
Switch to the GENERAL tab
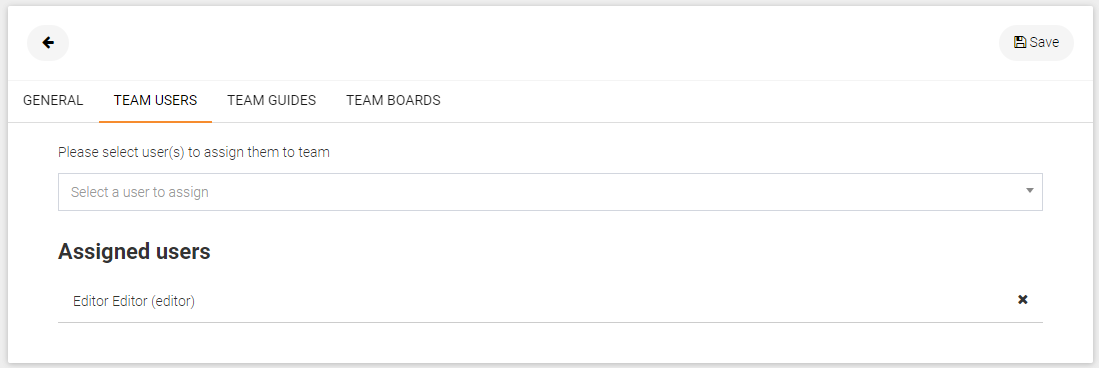click(53, 100)
